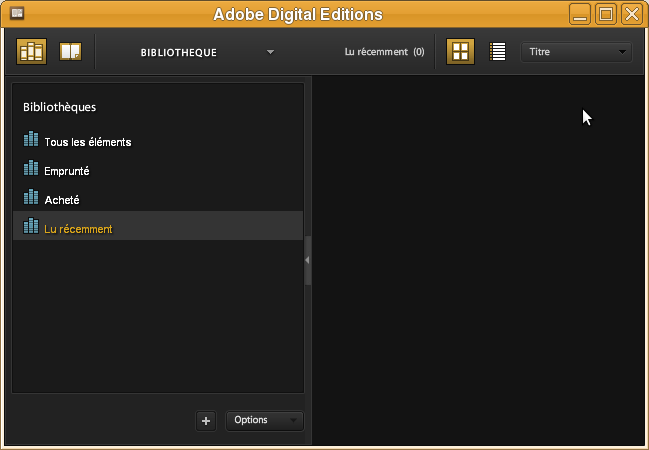Click the plus add bookshelf button
The width and height of the screenshot is (649, 450).
click(x=206, y=421)
